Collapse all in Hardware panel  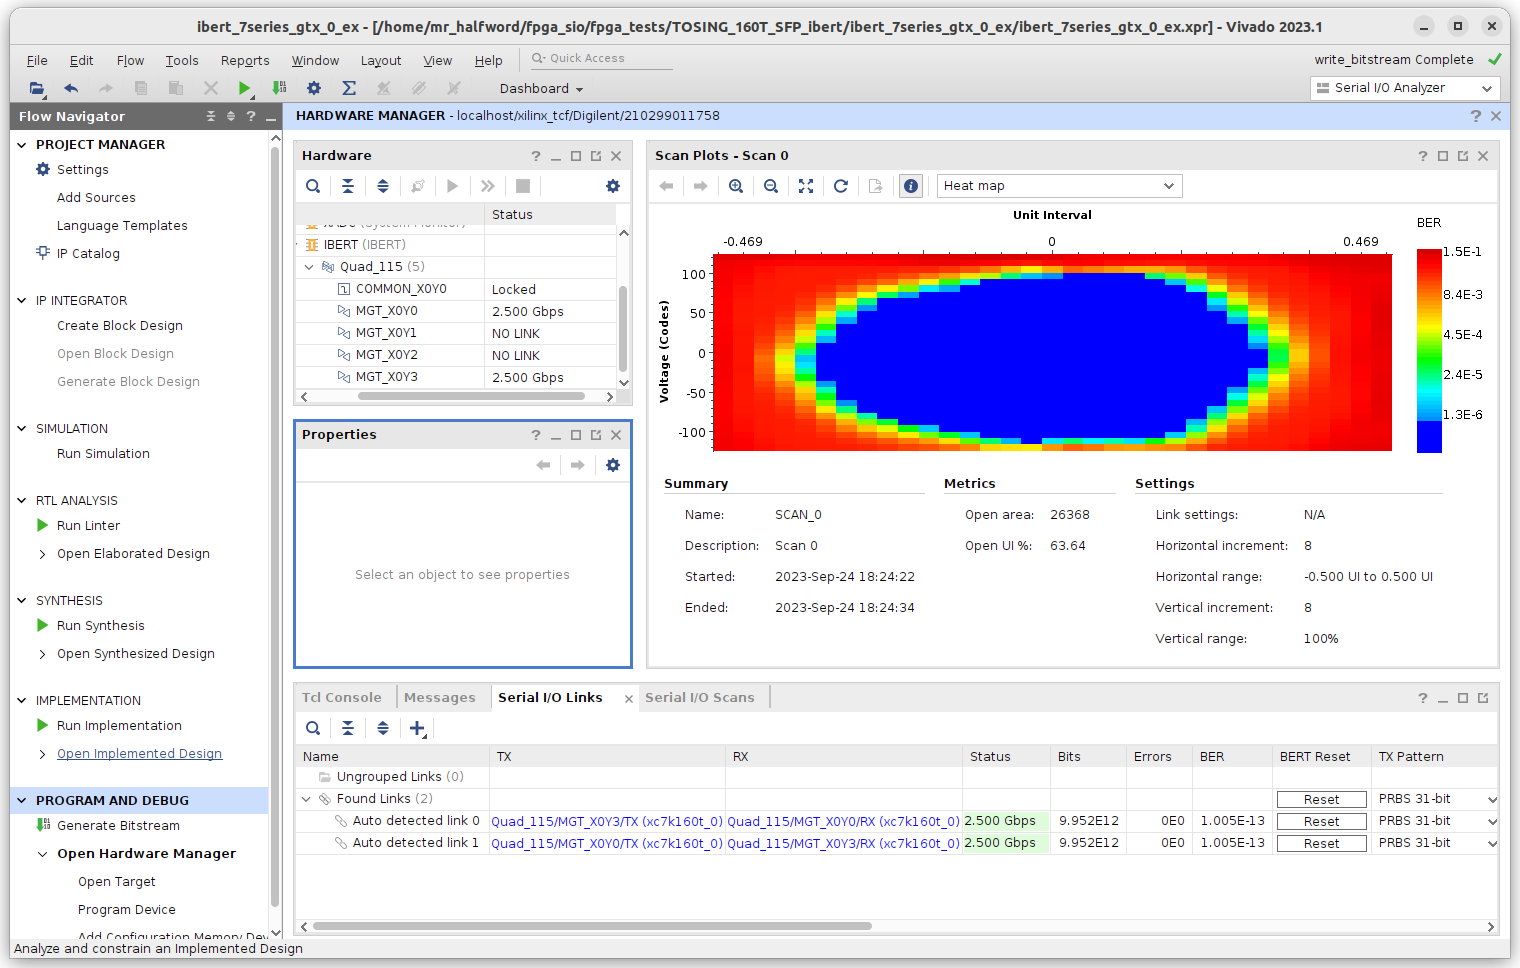[348, 186]
